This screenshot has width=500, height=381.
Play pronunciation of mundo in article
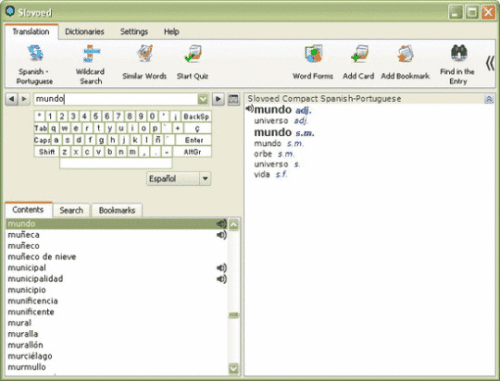click(249, 109)
